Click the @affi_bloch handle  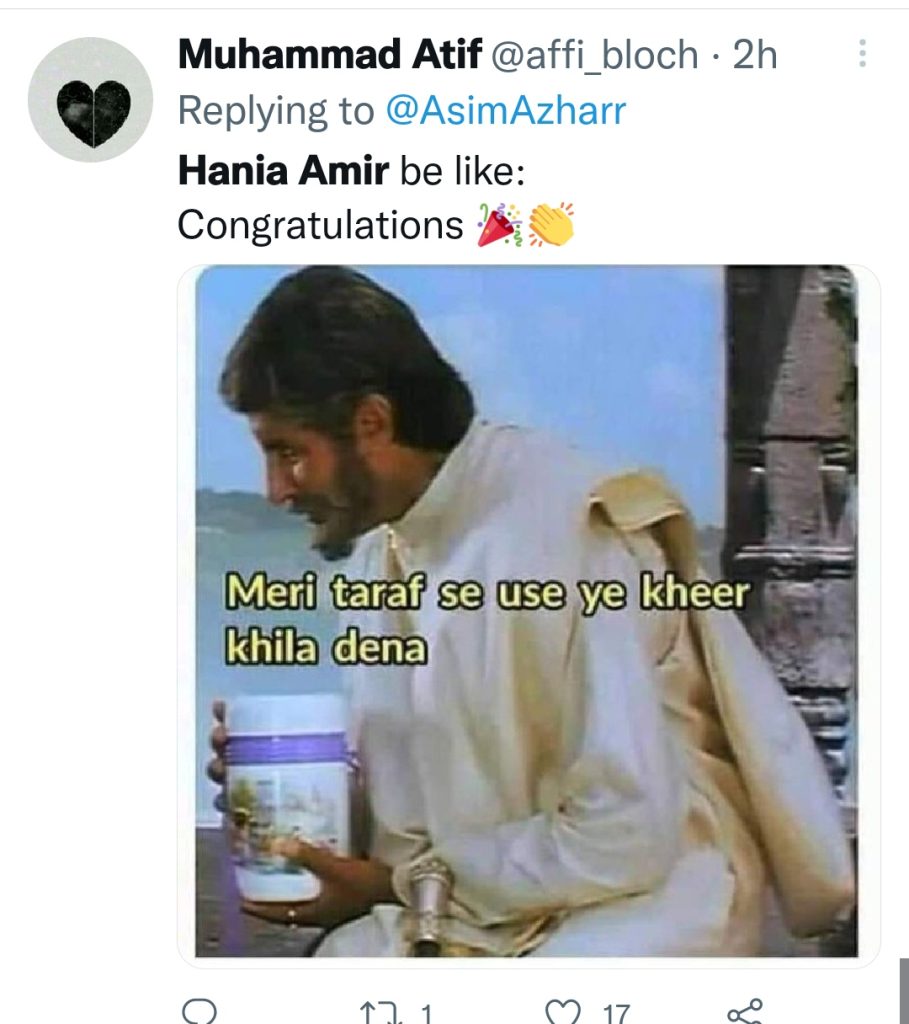[594, 54]
